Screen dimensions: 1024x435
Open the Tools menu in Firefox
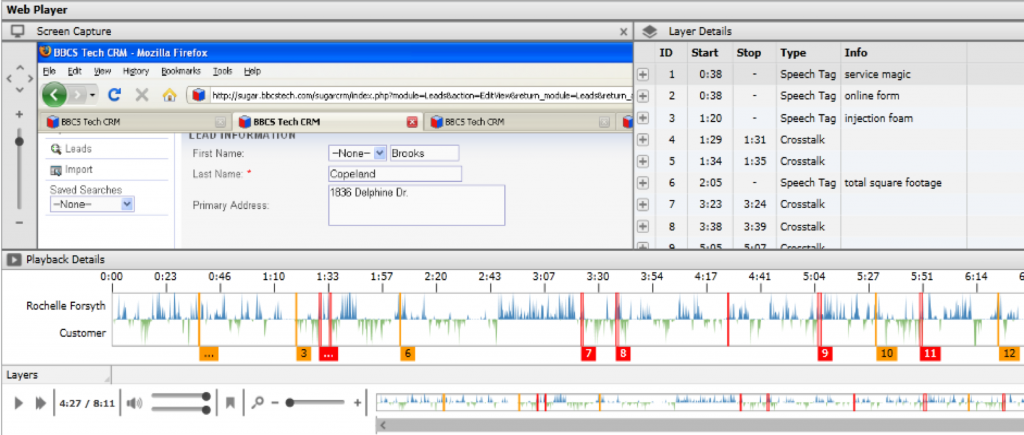223,71
